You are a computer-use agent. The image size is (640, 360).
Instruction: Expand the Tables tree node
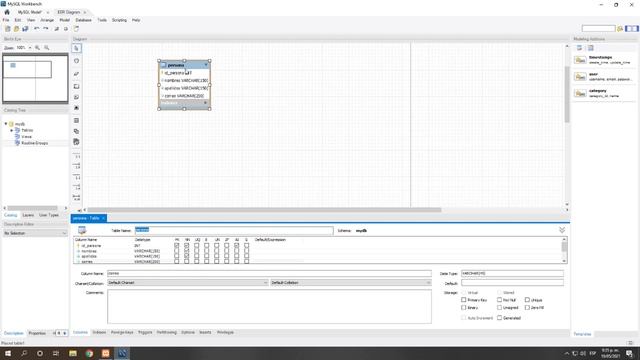tap(11, 130)
